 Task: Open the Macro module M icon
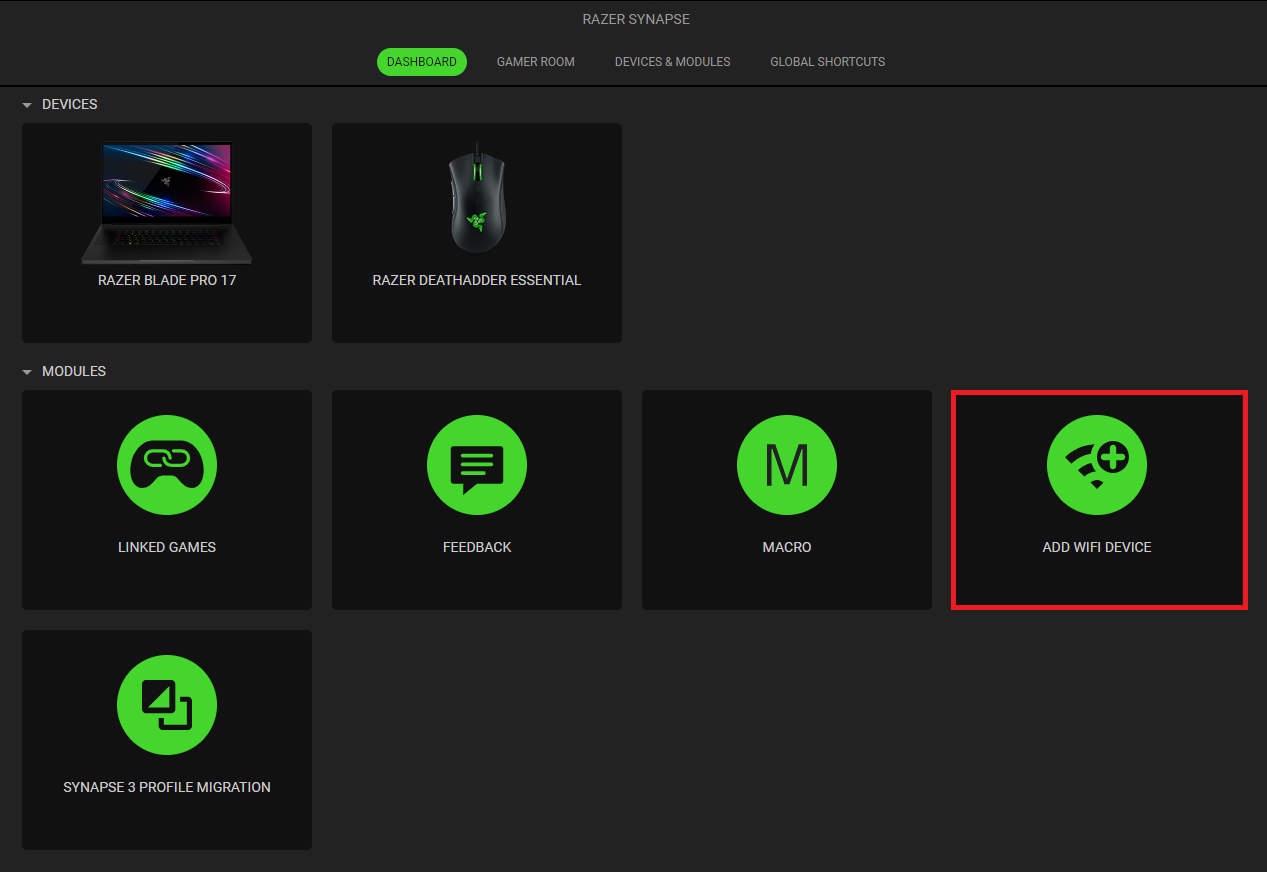pyautogui.click(x=787, y=466)
